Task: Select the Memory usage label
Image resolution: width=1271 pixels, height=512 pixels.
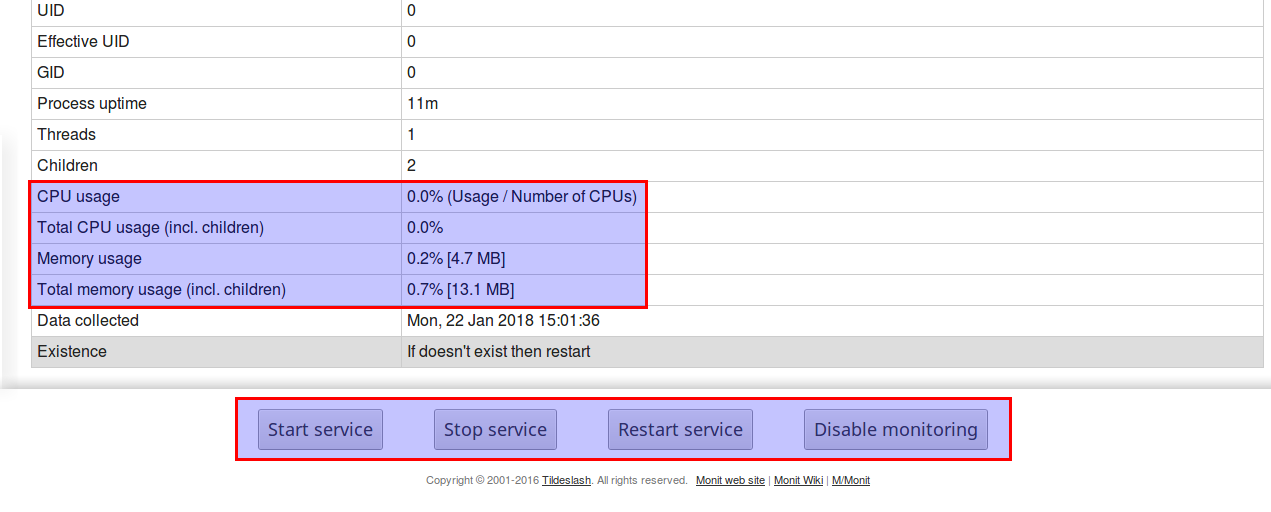Action: (89, 259)
